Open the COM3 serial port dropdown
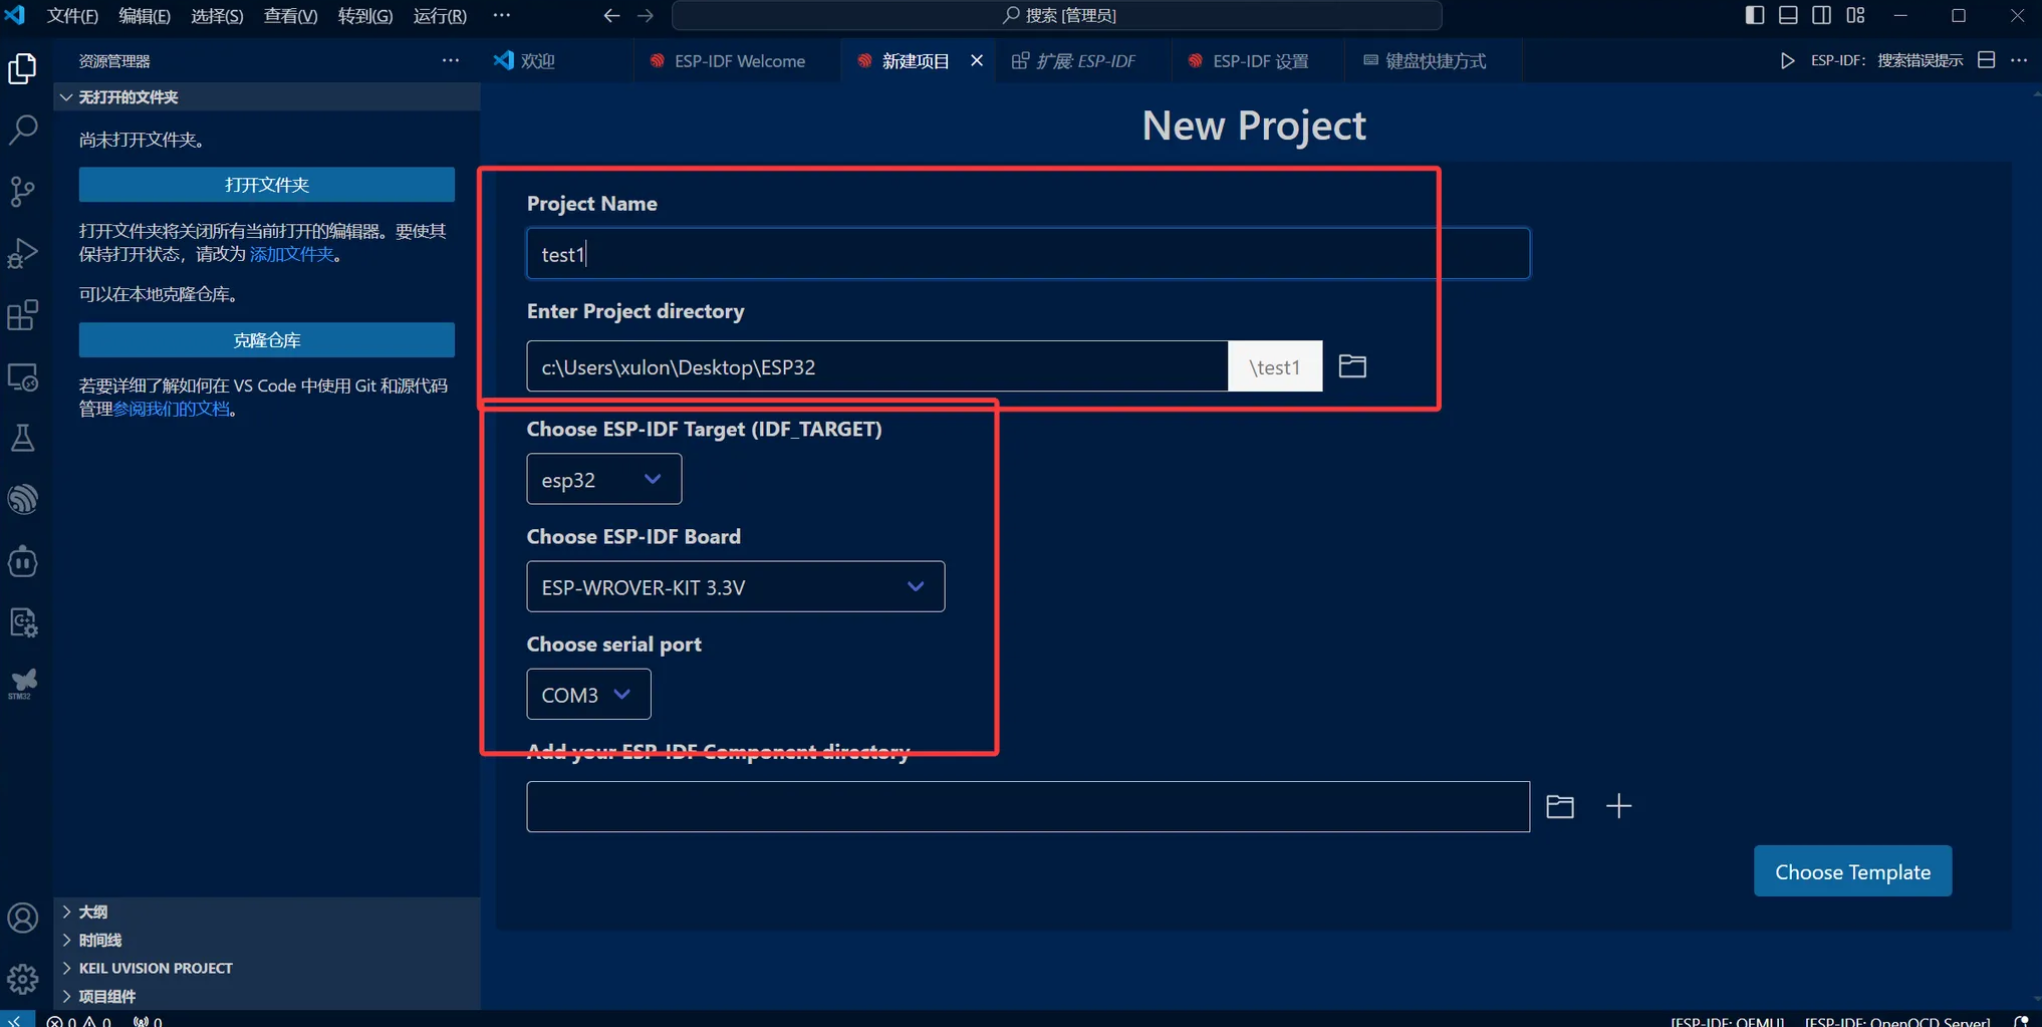Viewport: 2042px width, 1027px height. click(x=588, y=695)
